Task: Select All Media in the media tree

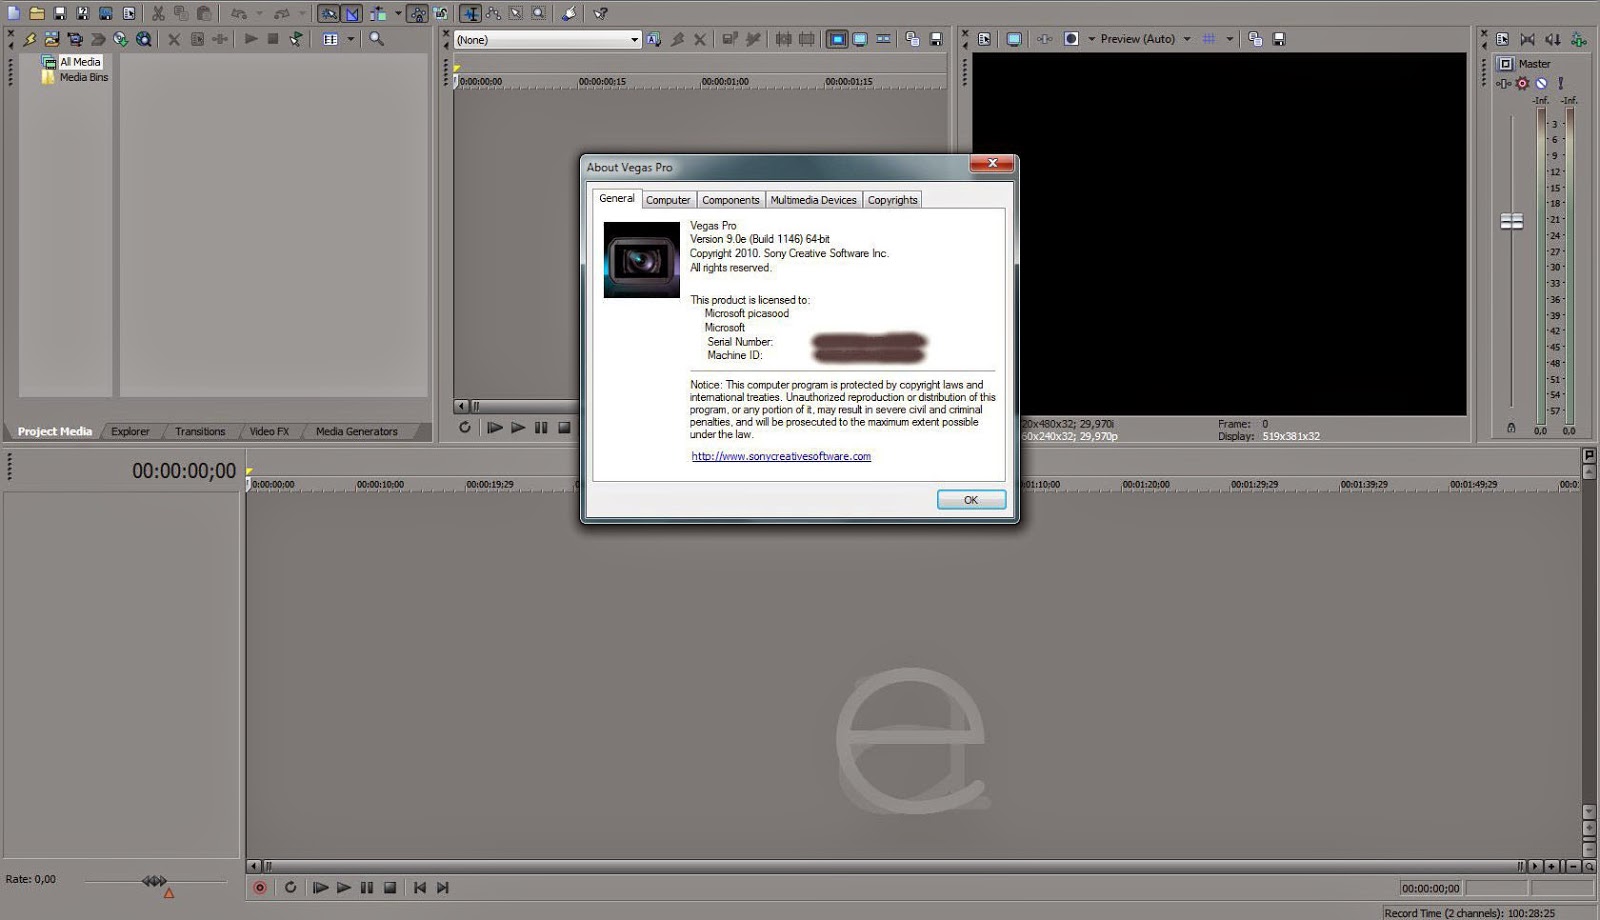Action: click(80, 62)
